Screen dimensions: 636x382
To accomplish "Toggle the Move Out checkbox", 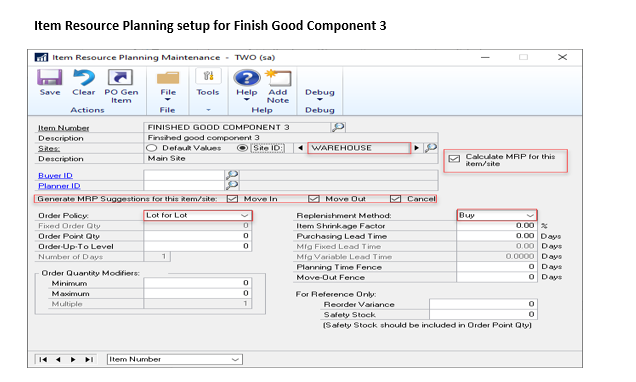I will click(314, 199).
